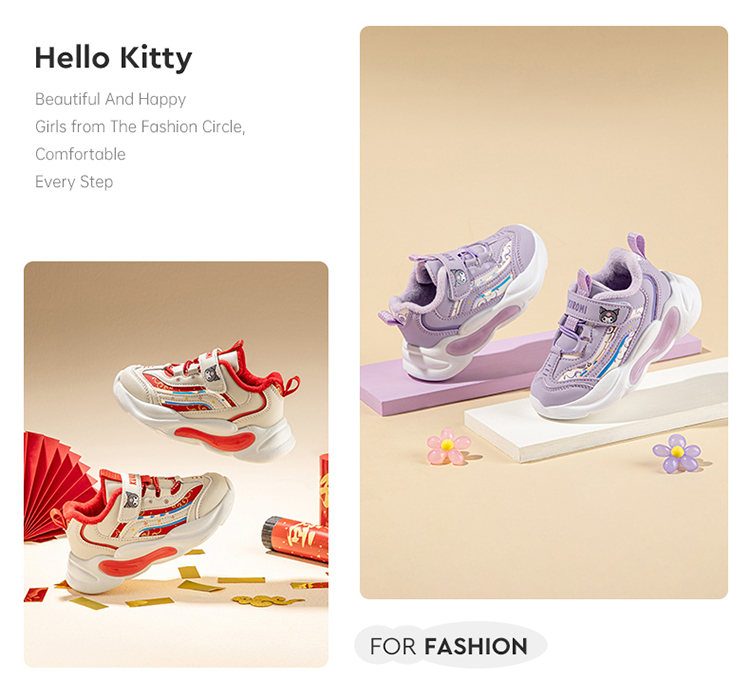Click the purple flower decoration

pos(676,453)
